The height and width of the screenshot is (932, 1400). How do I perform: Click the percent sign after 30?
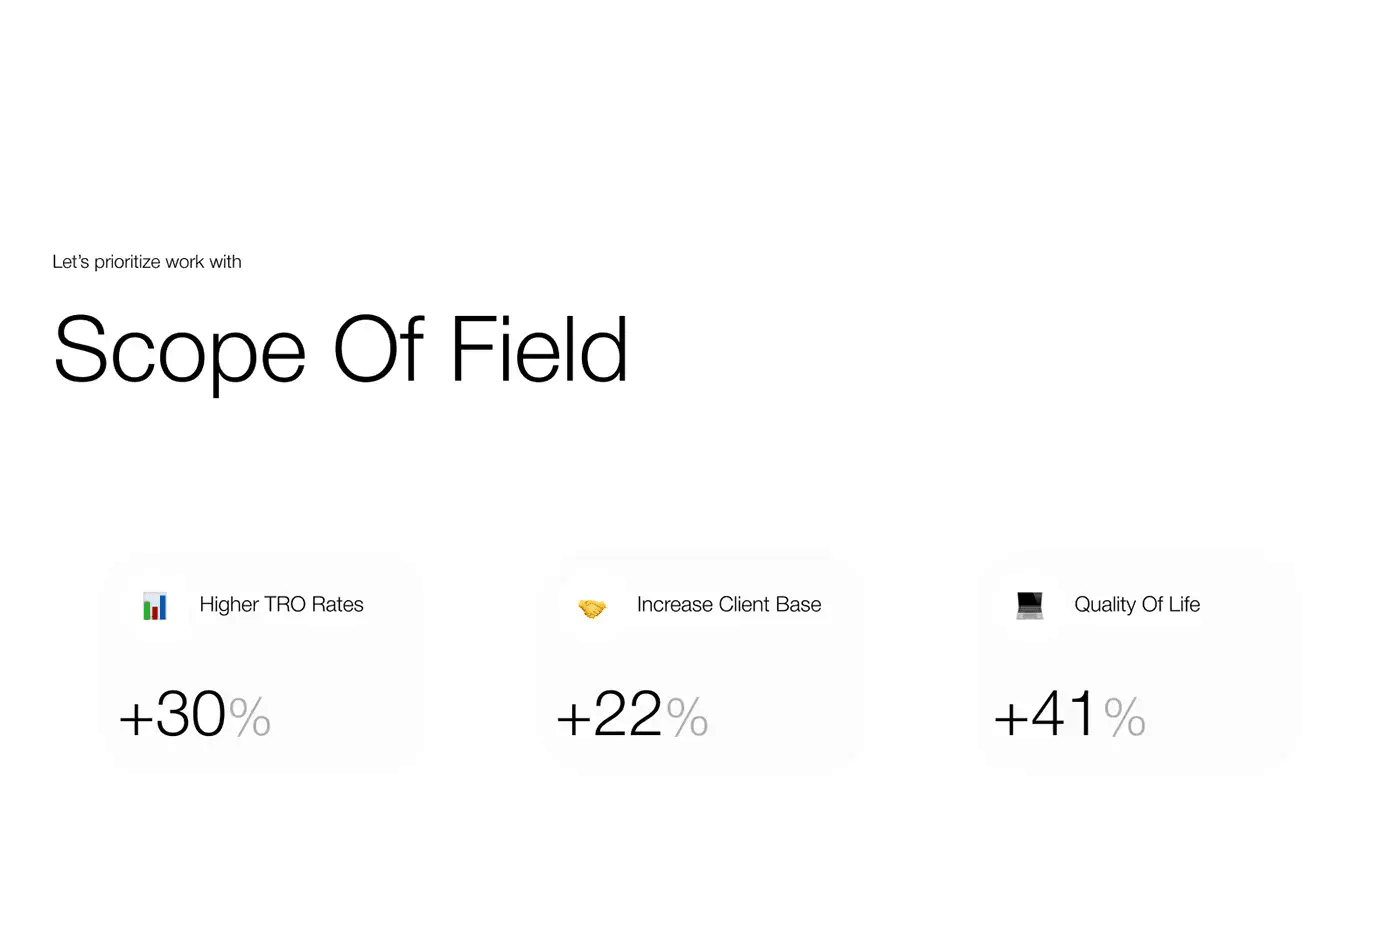tap(250, 717)
